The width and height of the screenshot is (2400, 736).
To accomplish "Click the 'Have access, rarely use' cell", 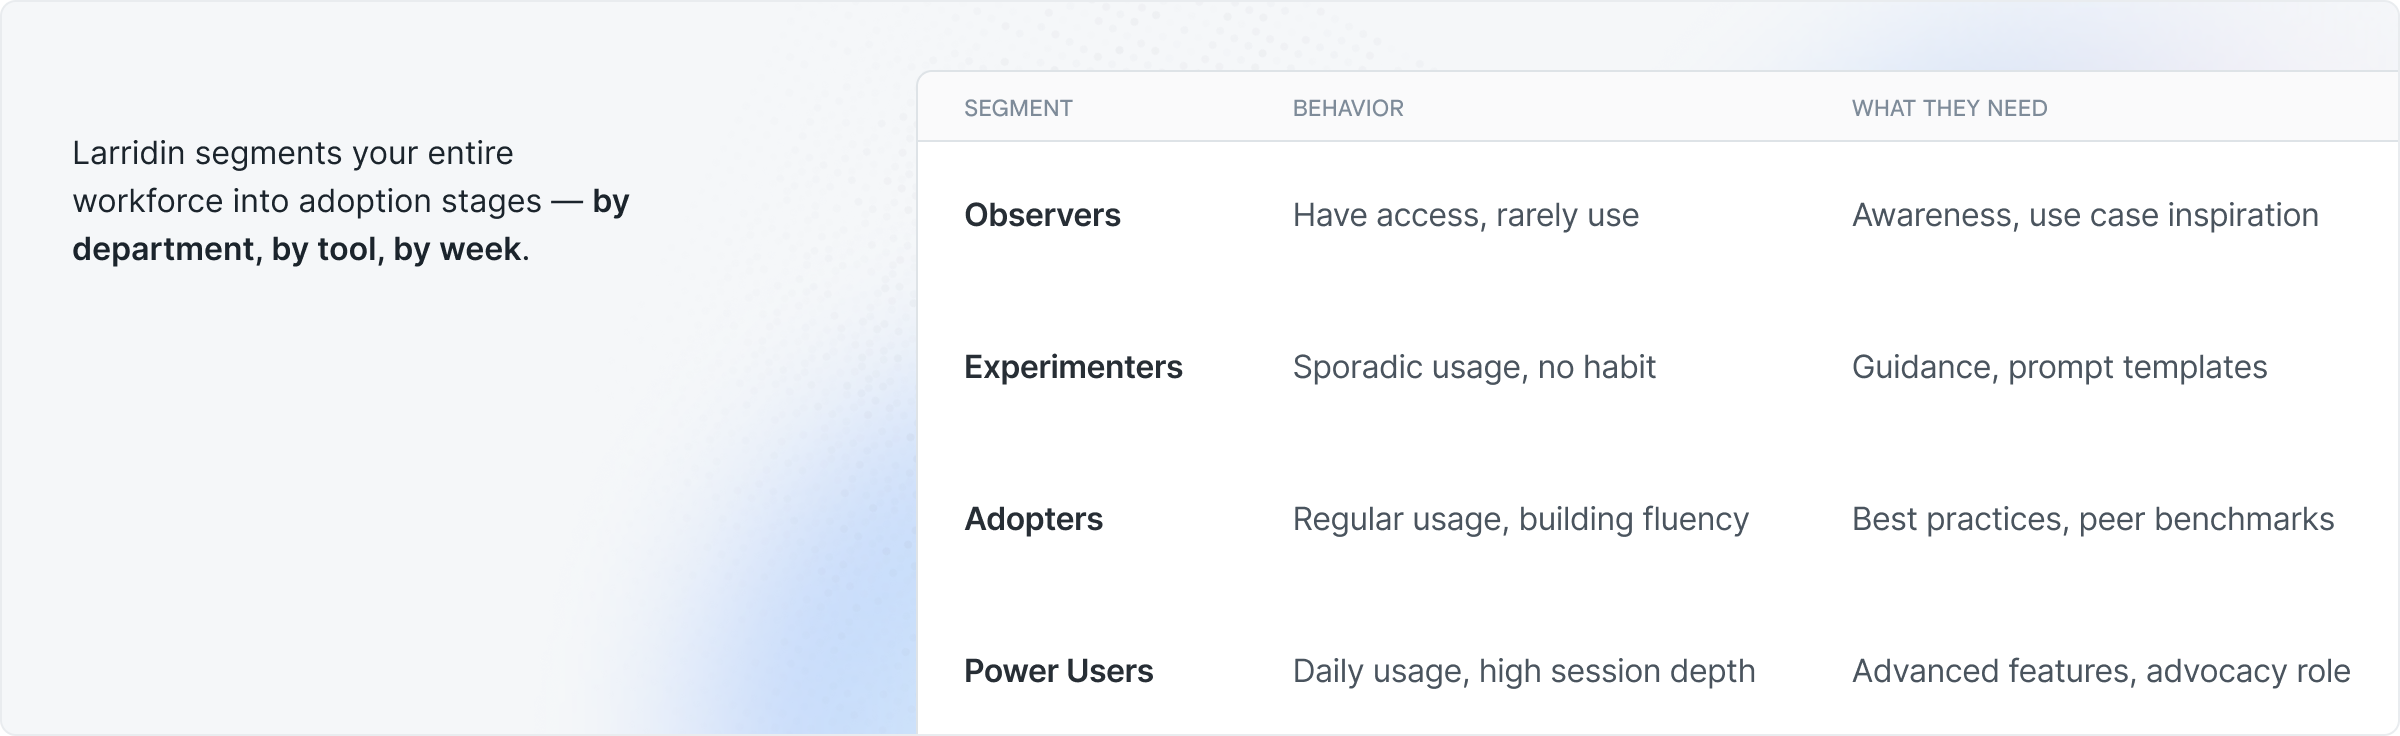I will pos(1465,215).
